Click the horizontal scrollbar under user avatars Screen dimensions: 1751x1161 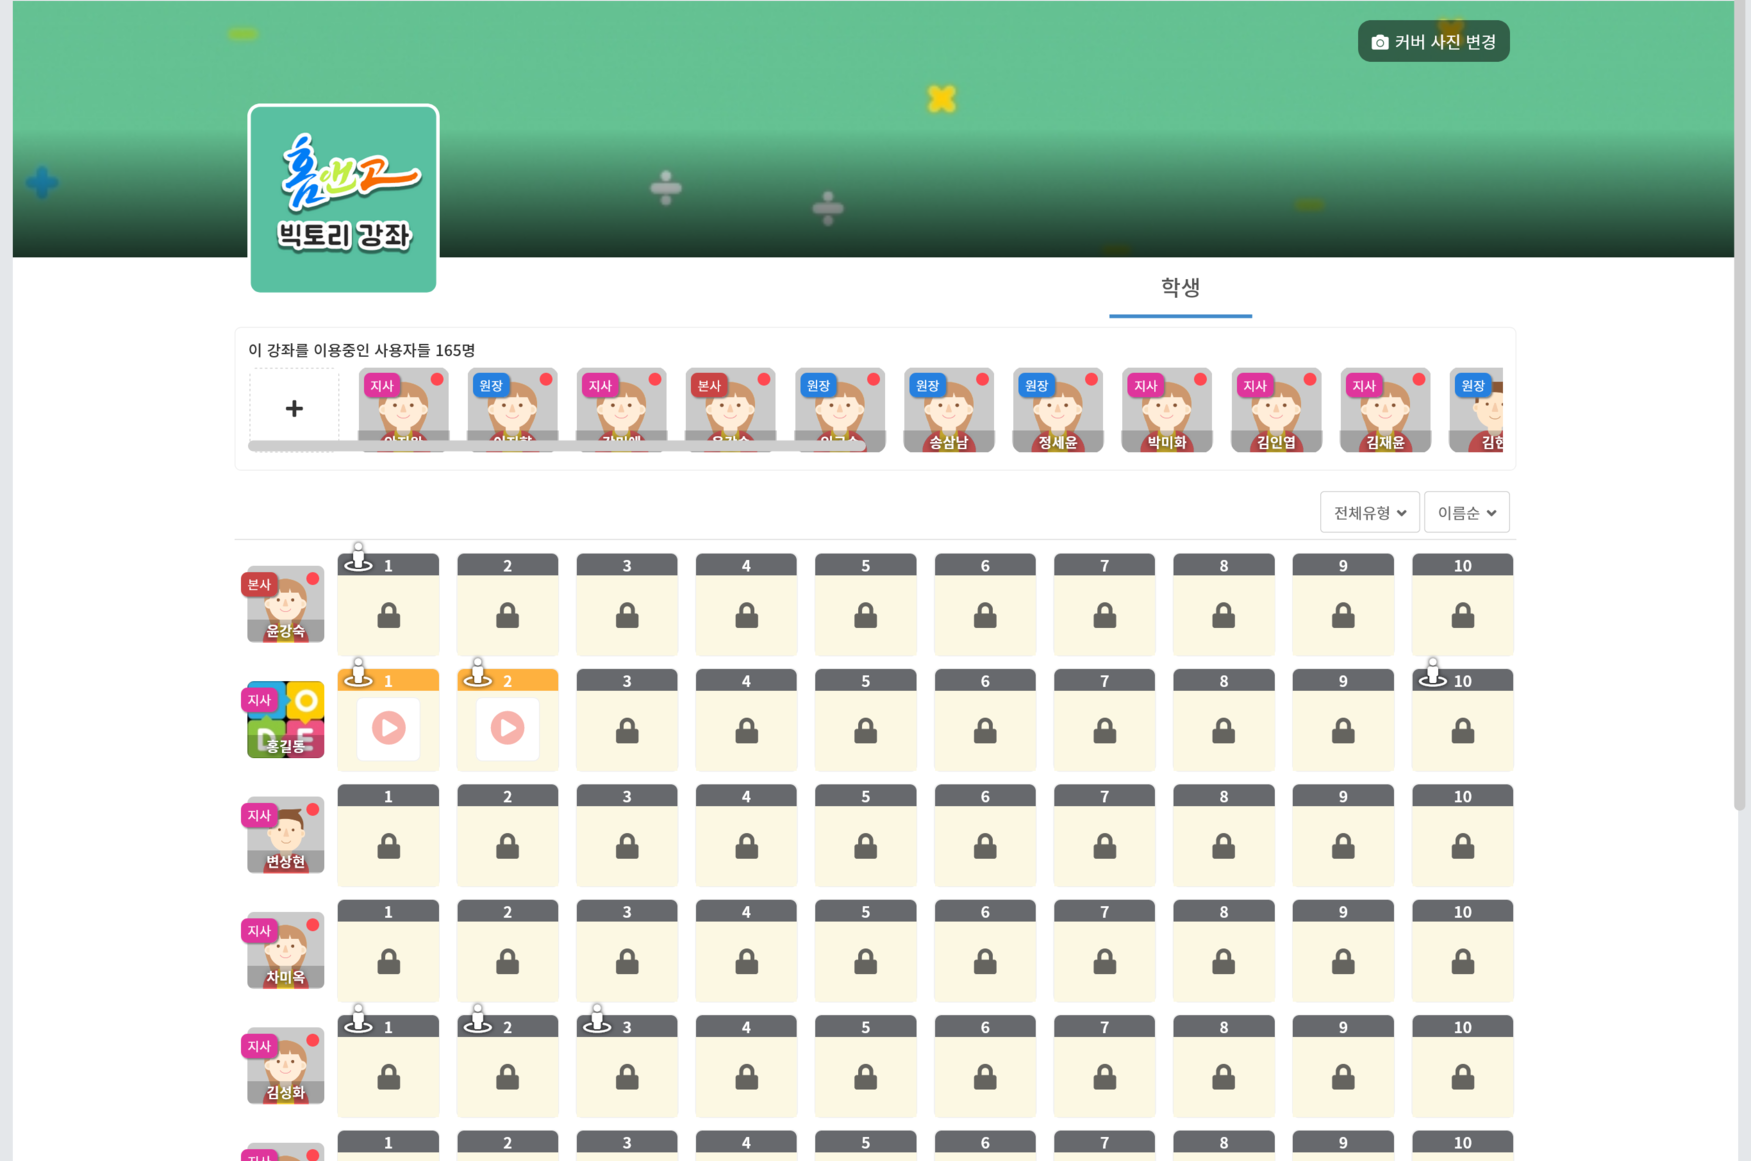(x=556, y=446)
